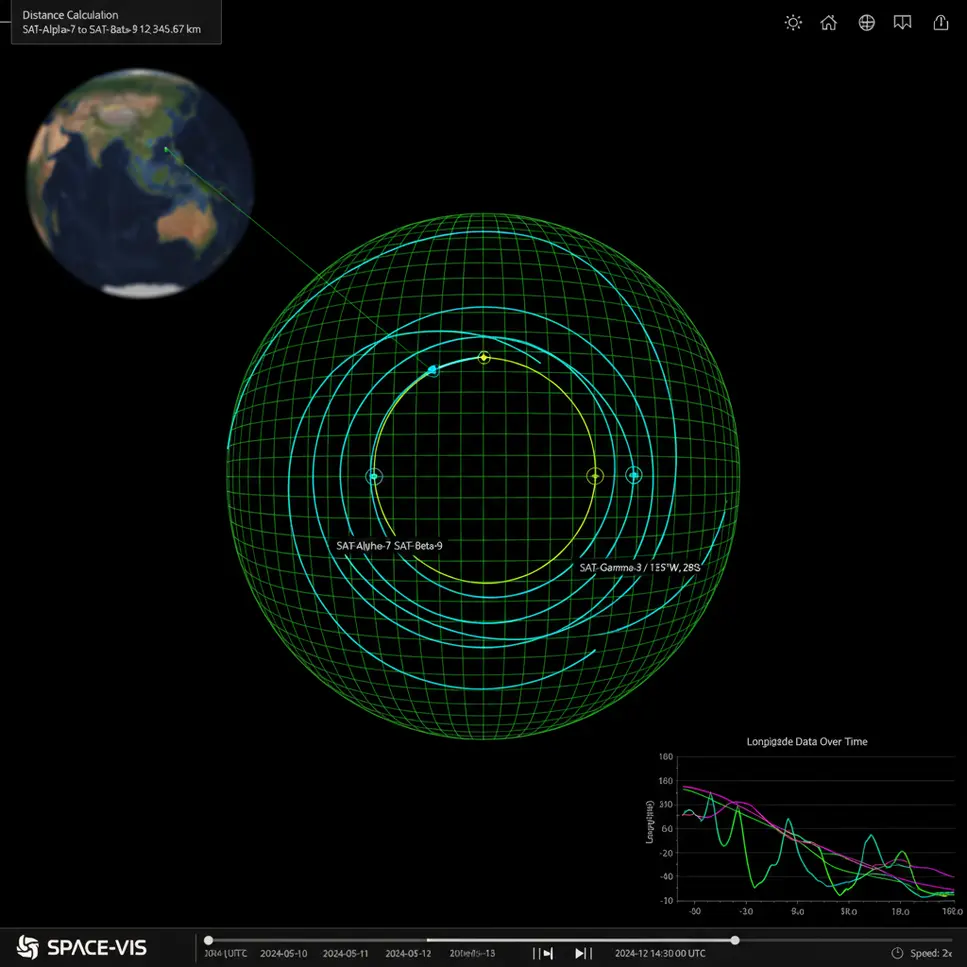The image size is (967, 967).
Task: Select the 2024-05-10 timeline date
Action: (284, 953)
